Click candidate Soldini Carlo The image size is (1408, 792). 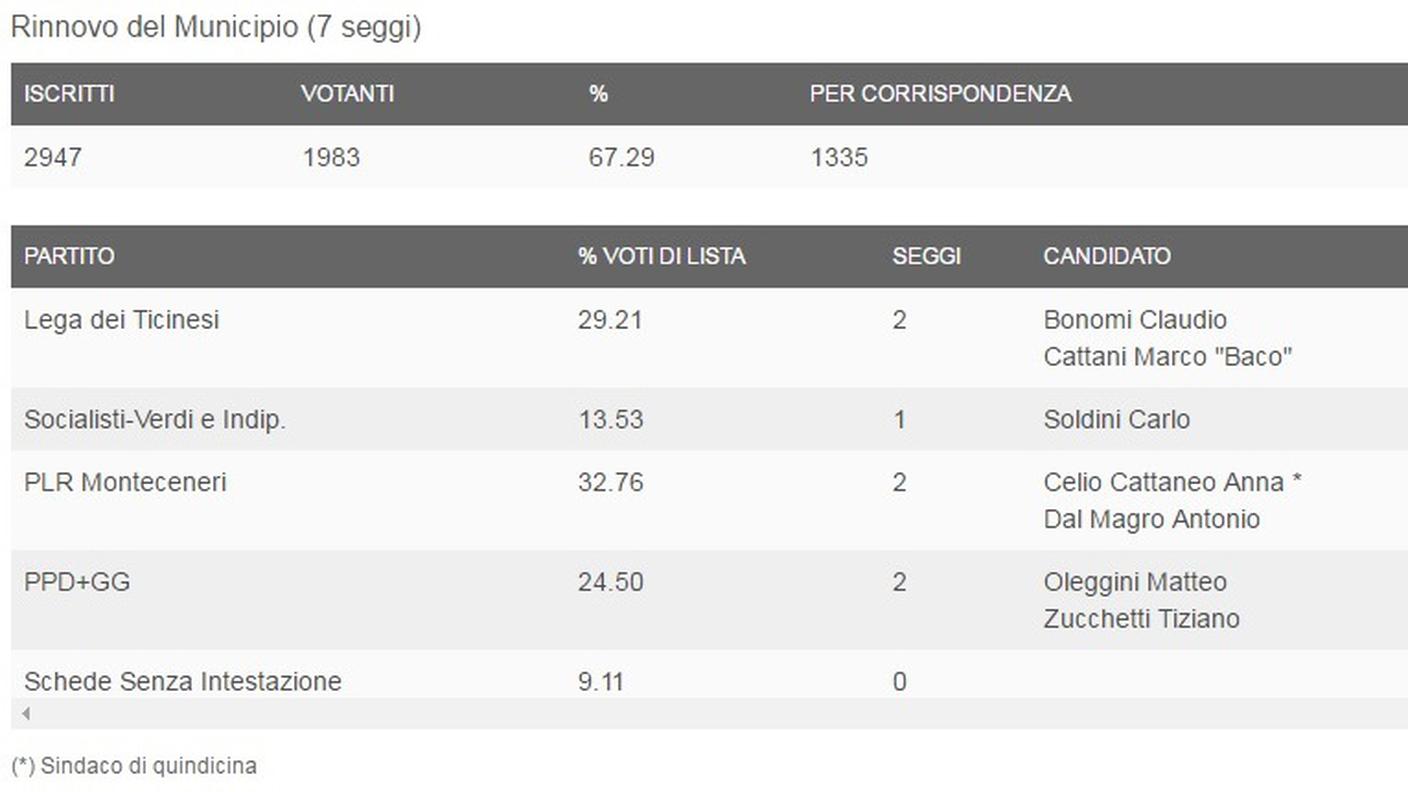pyautogui.click(x=1116, y=419)
